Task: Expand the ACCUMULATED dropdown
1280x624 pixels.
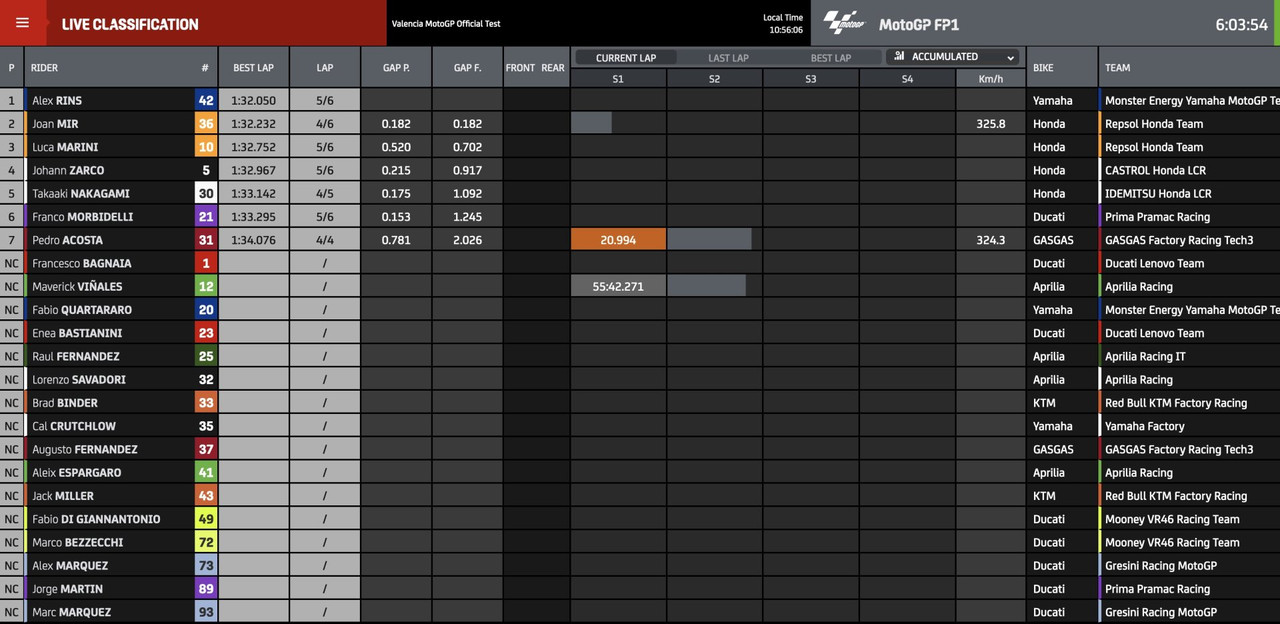Action: [x=953, y=57]
